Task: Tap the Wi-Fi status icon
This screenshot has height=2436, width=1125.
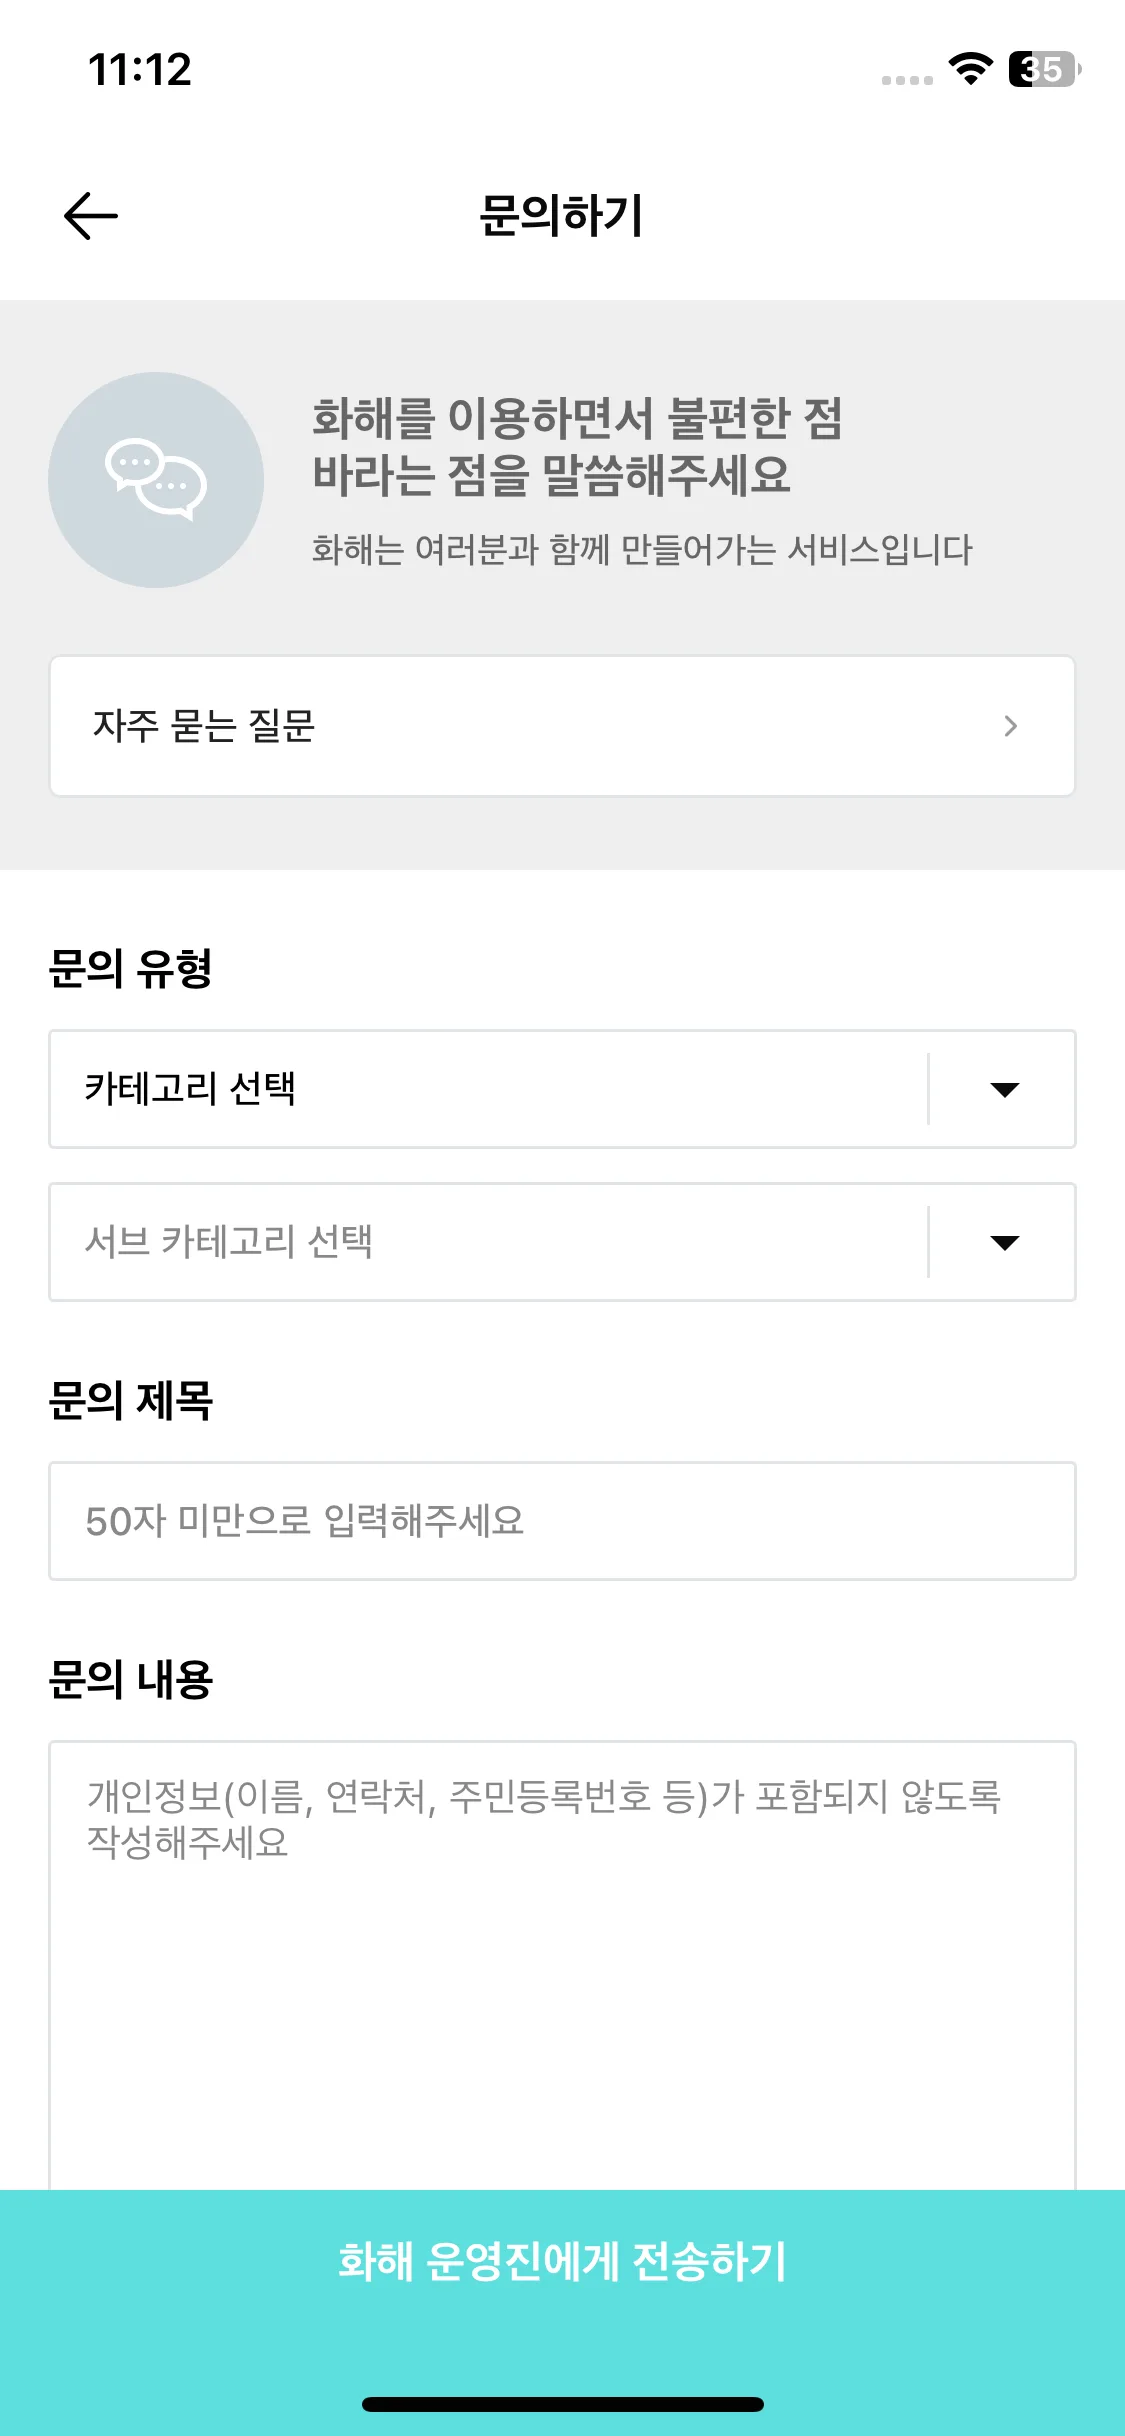Action: point(970,69)
